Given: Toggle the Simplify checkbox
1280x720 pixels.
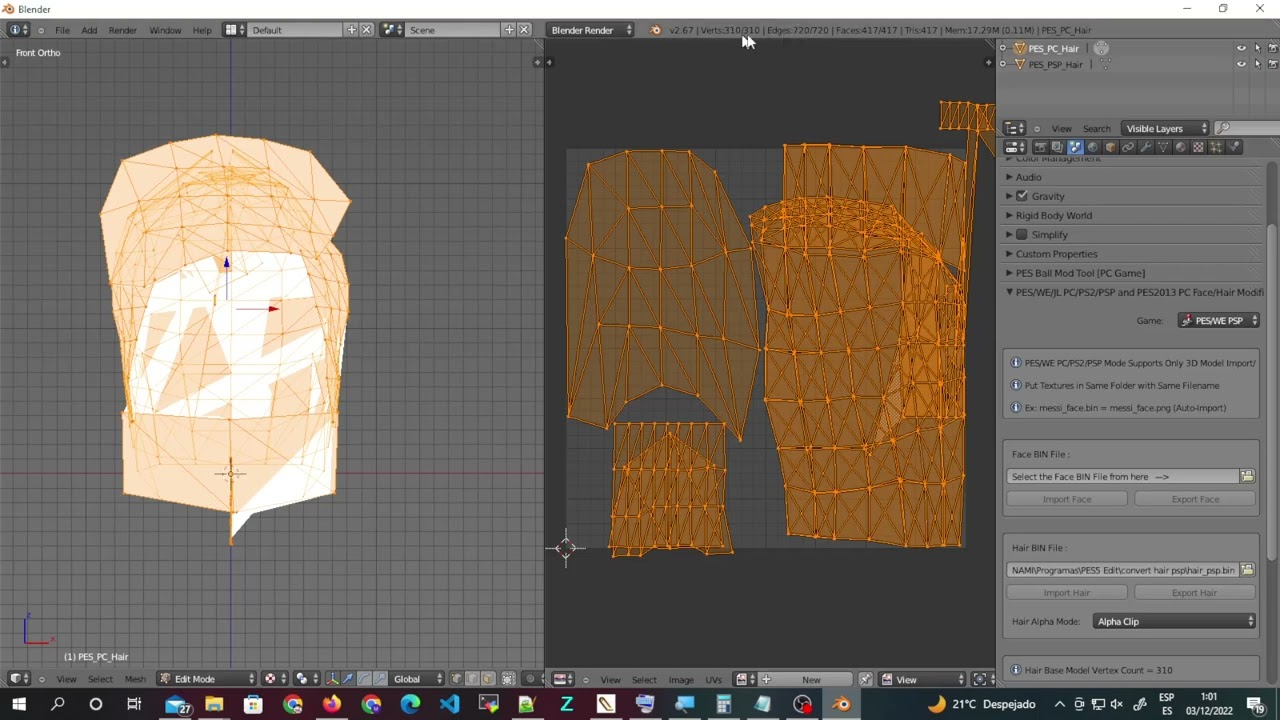Looking at the screenshot, I should pyautogui.click(x=1022, y=235).
